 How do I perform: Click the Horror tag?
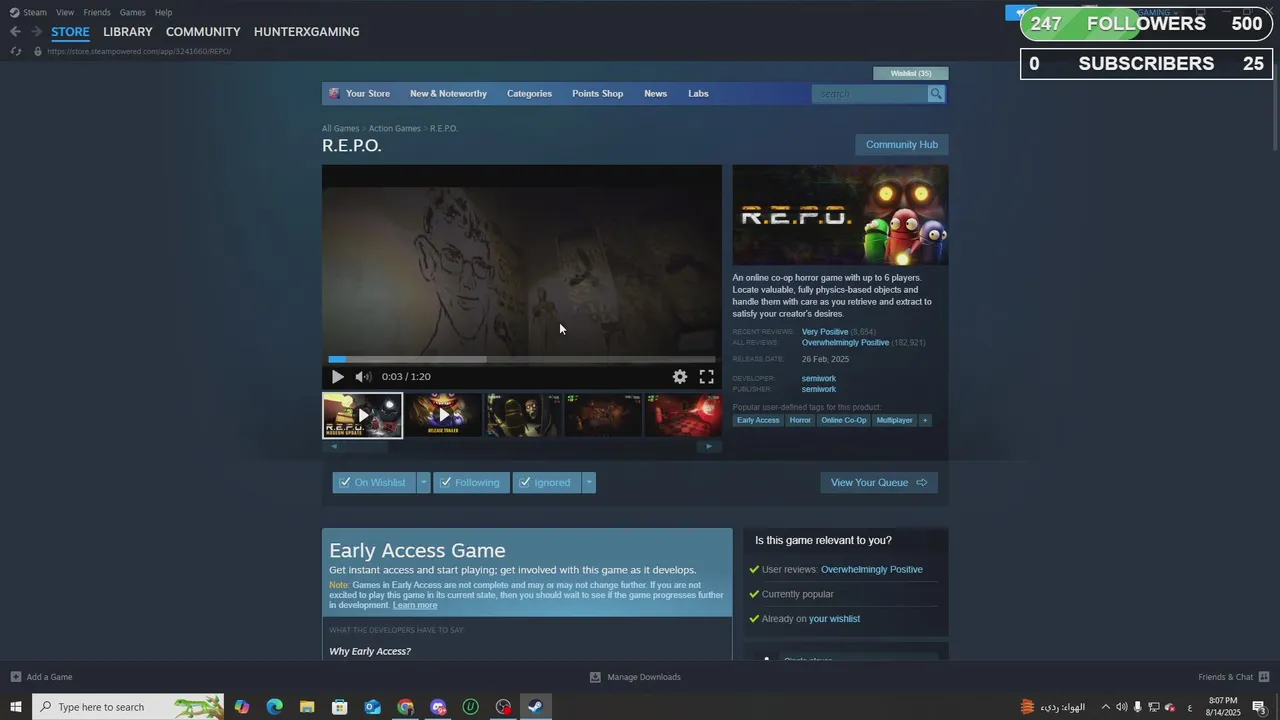click(800, 420)
